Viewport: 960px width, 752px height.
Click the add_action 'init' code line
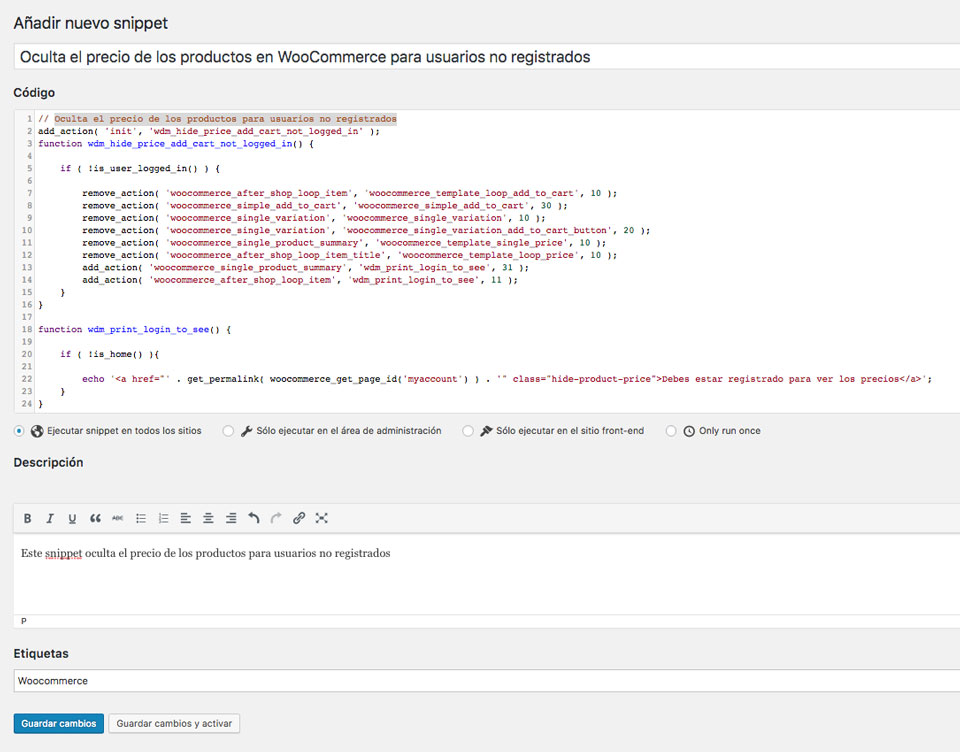[x=209, y=131]
